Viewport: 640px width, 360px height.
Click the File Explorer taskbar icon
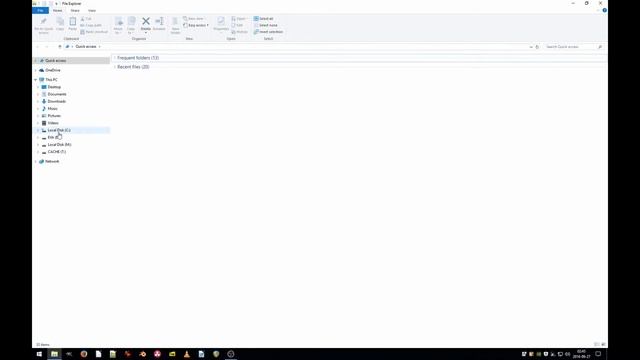pos(54,354)
